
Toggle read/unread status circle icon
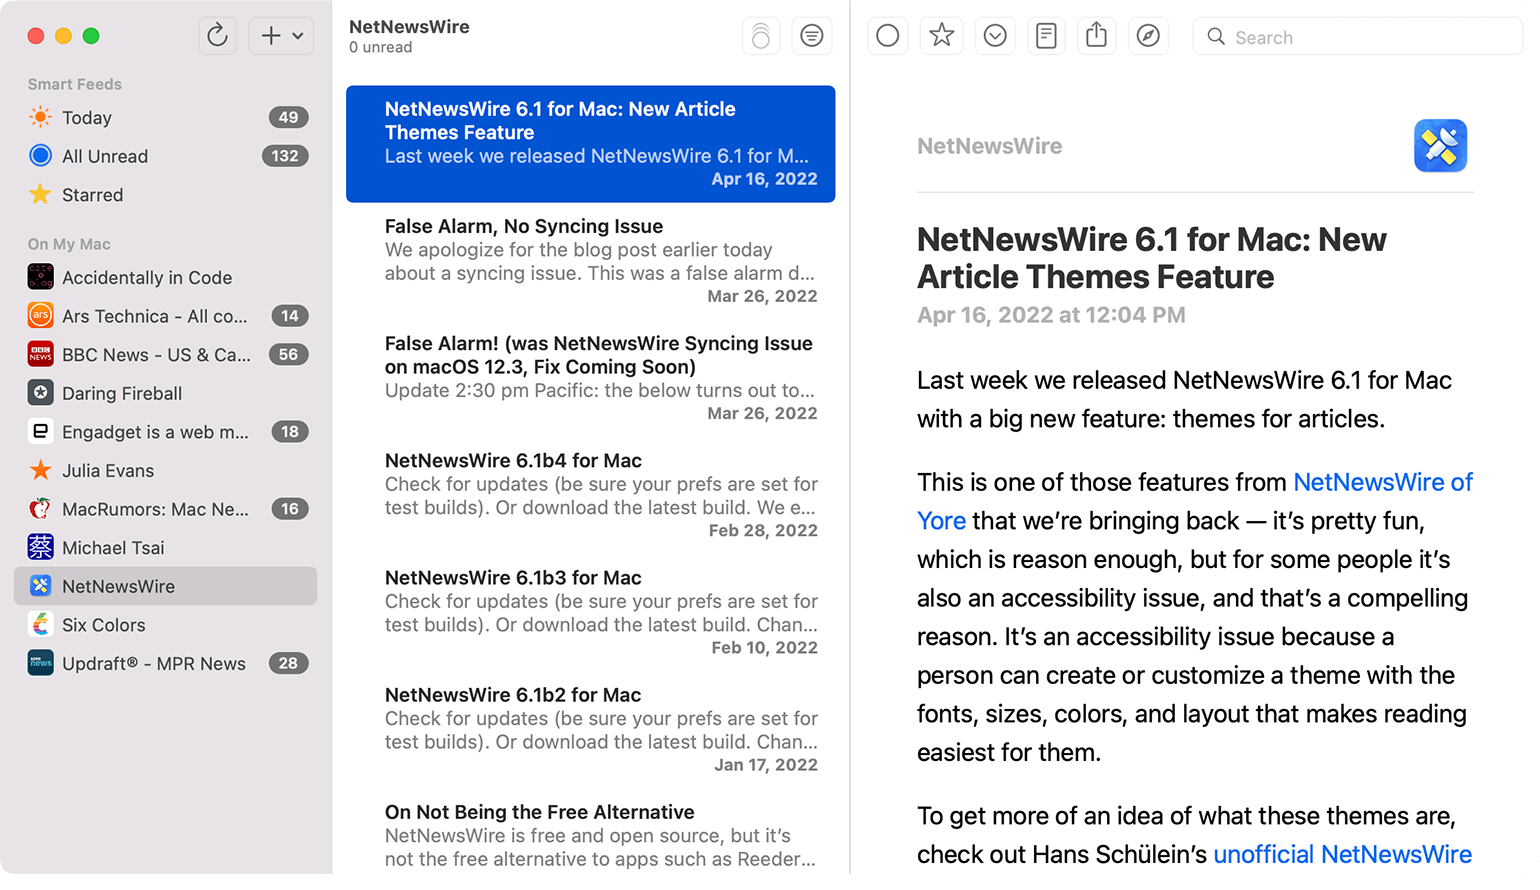[x=887, y=36]
